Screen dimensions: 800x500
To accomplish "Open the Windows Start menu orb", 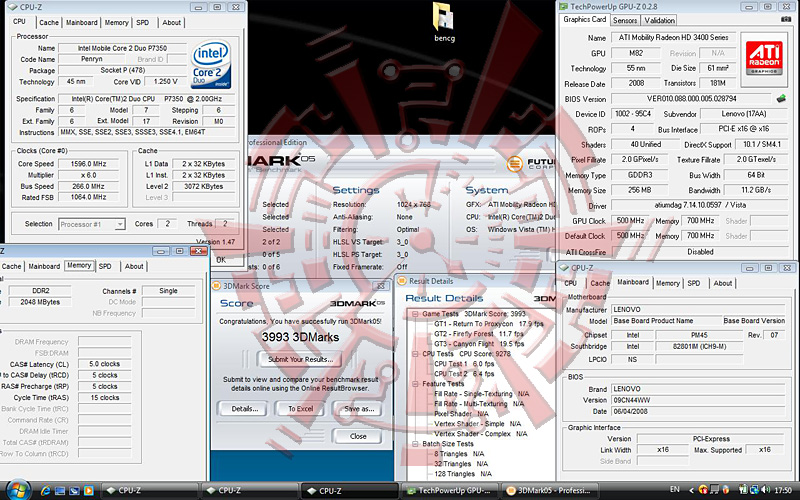I will (x=18, y=490).
